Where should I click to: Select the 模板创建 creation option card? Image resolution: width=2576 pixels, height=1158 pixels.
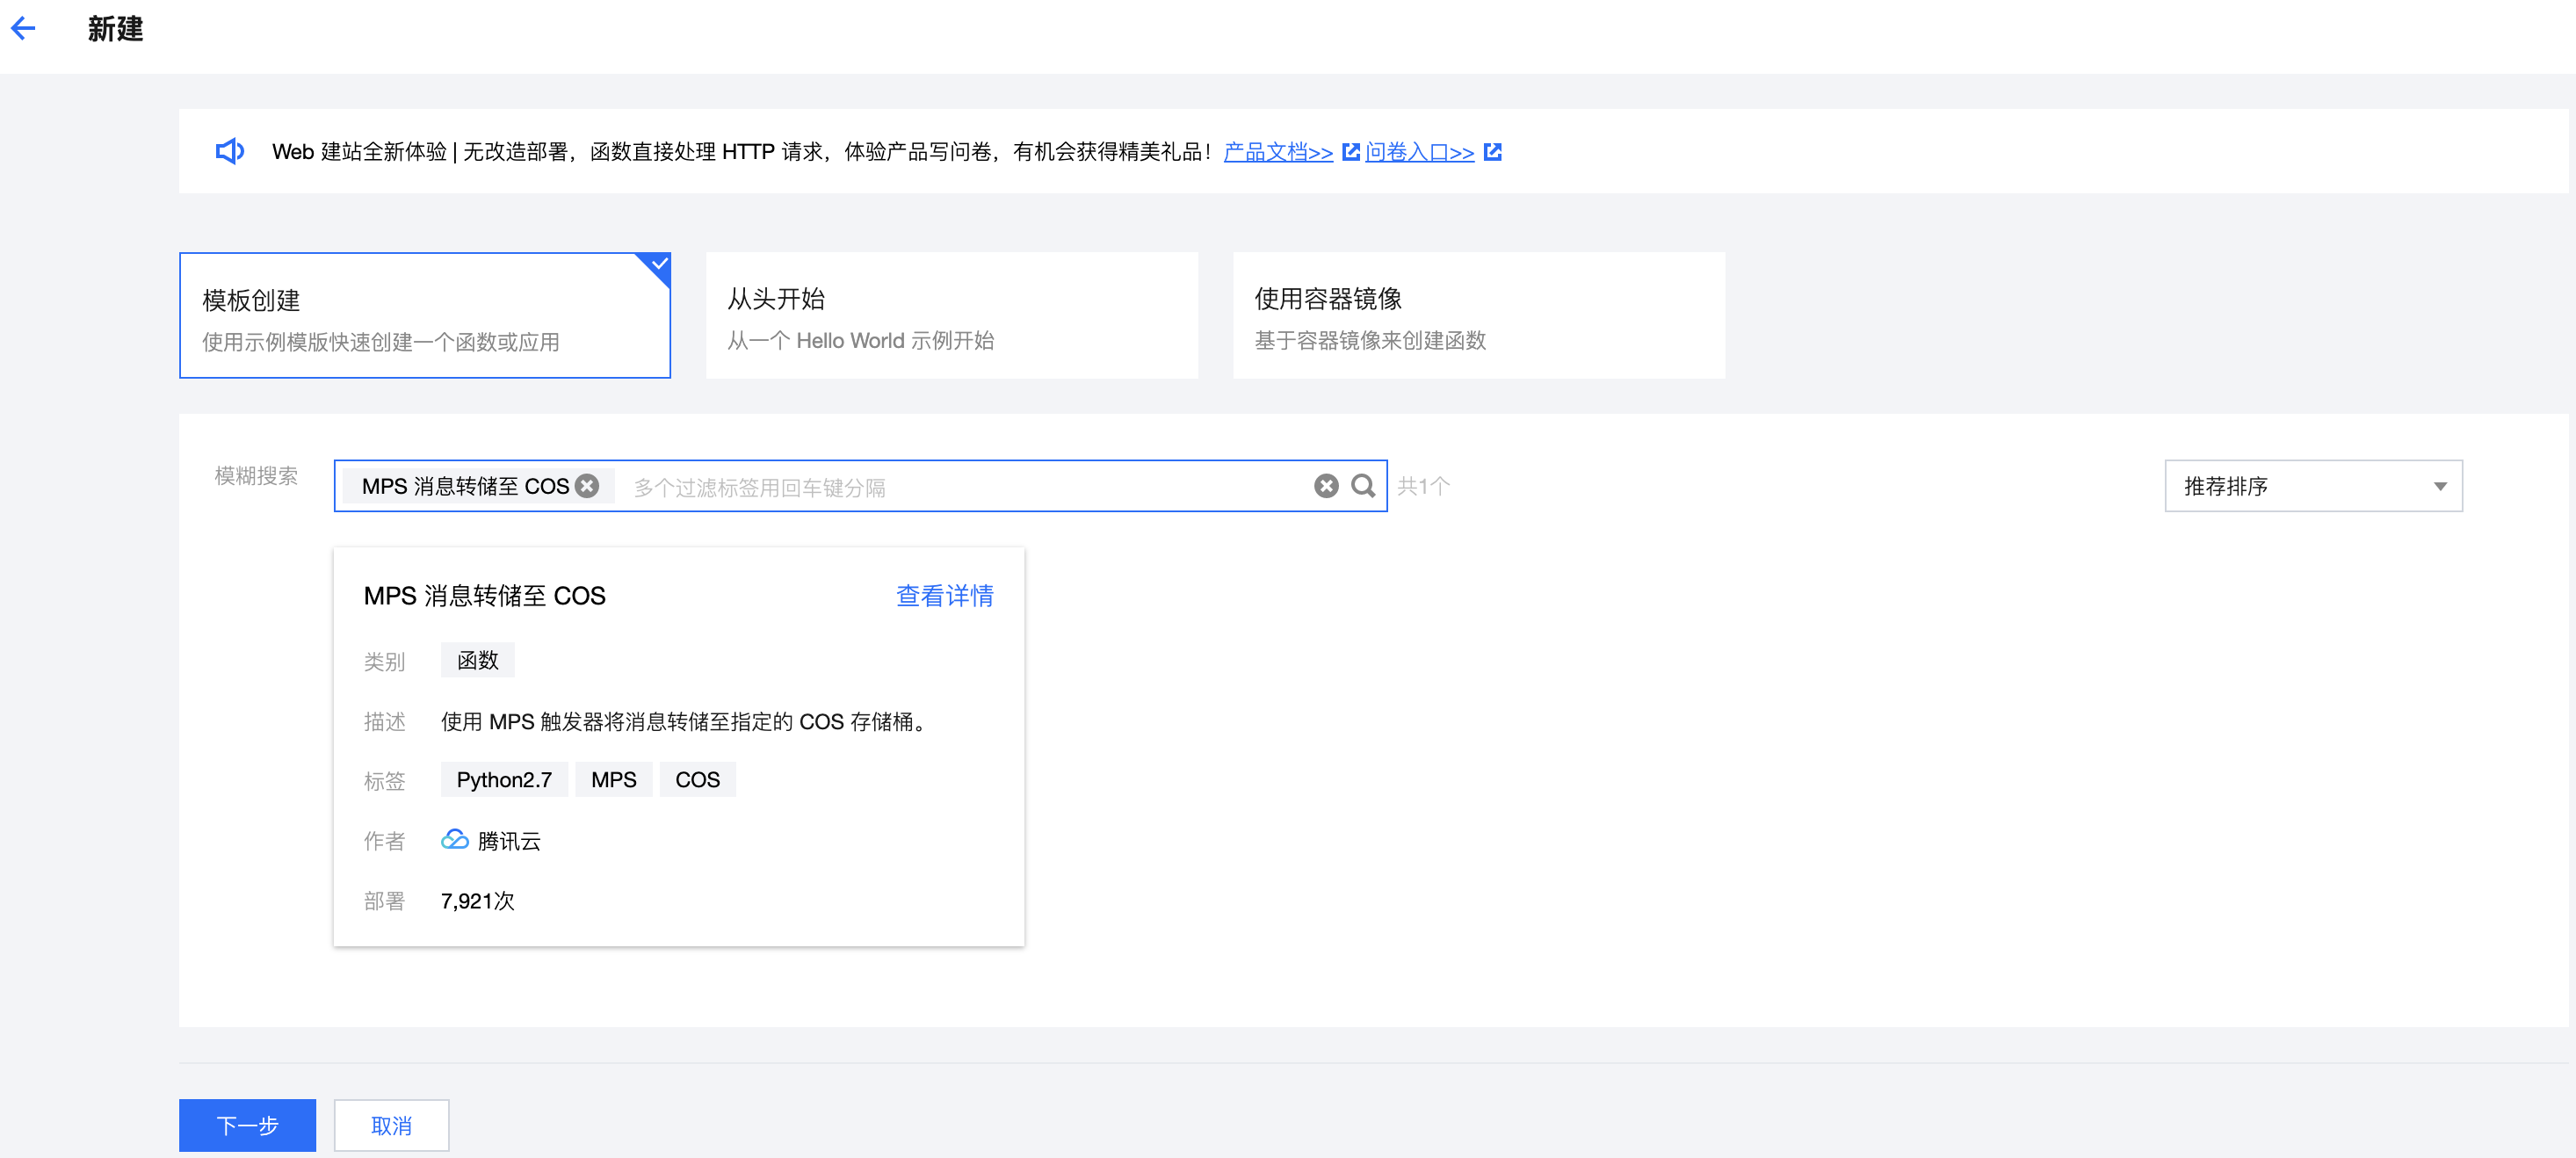click(x=425, y=315)
